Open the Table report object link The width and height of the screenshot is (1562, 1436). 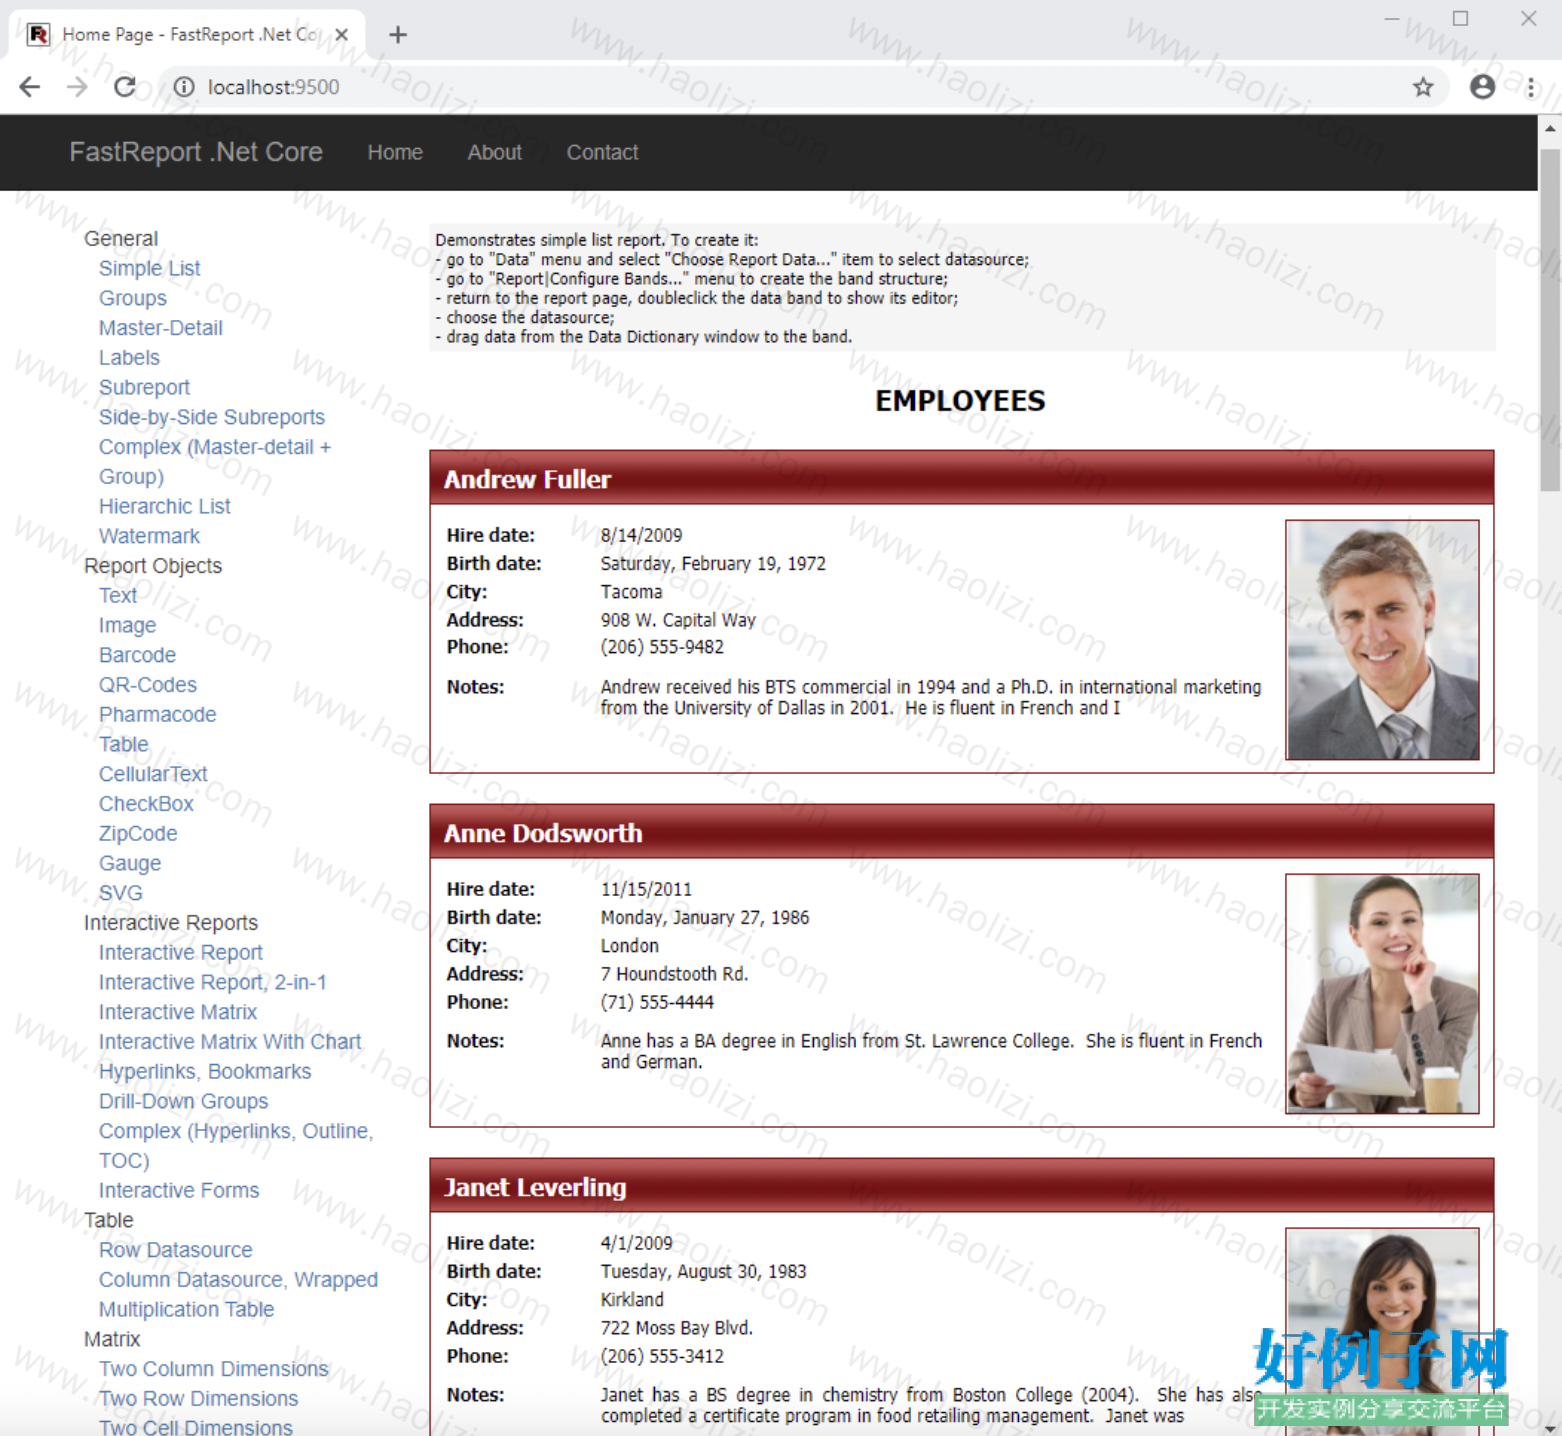tap(124, 744)
